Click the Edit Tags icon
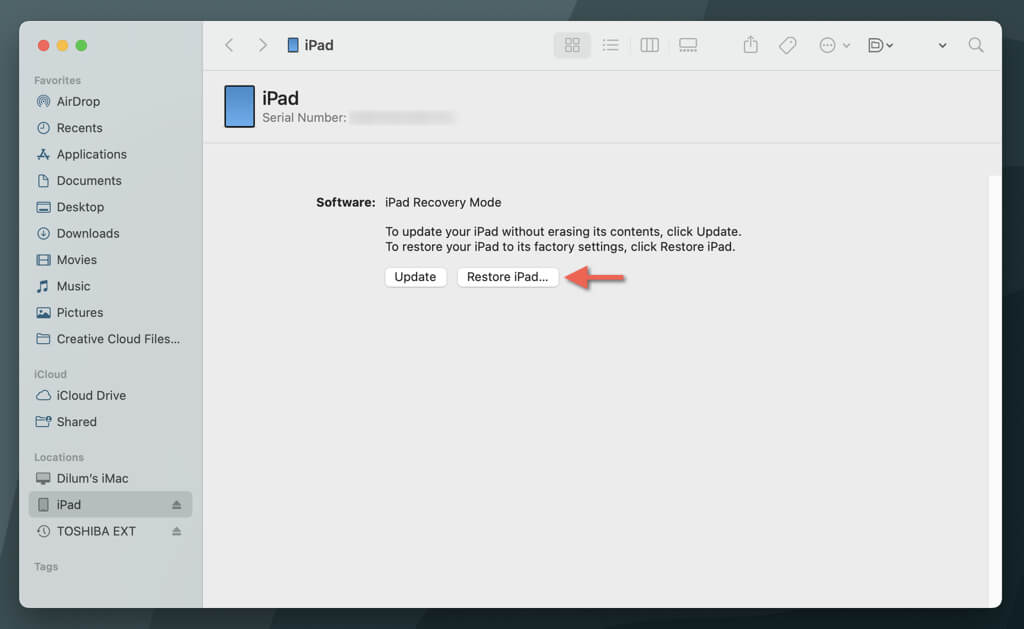This screenshot has height=629, width=1024. click(788, 45)
